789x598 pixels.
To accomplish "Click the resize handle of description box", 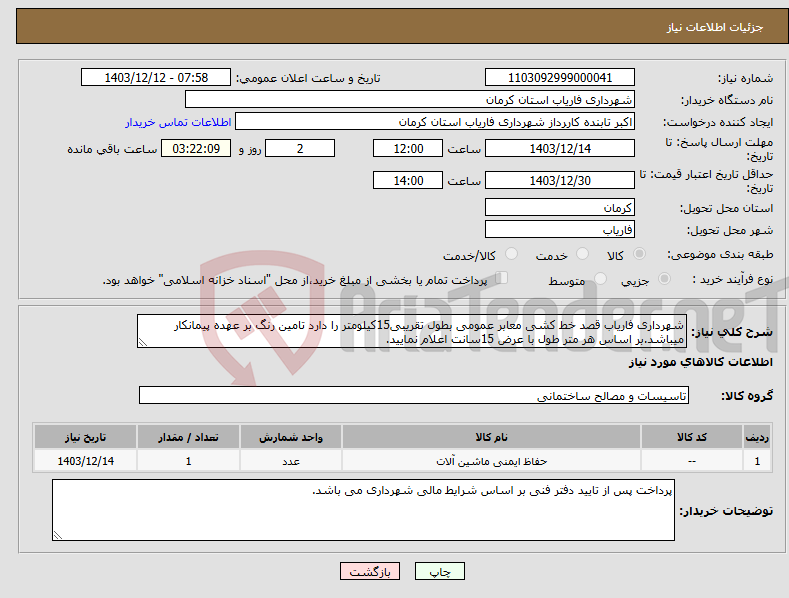I will pos(143,342).
